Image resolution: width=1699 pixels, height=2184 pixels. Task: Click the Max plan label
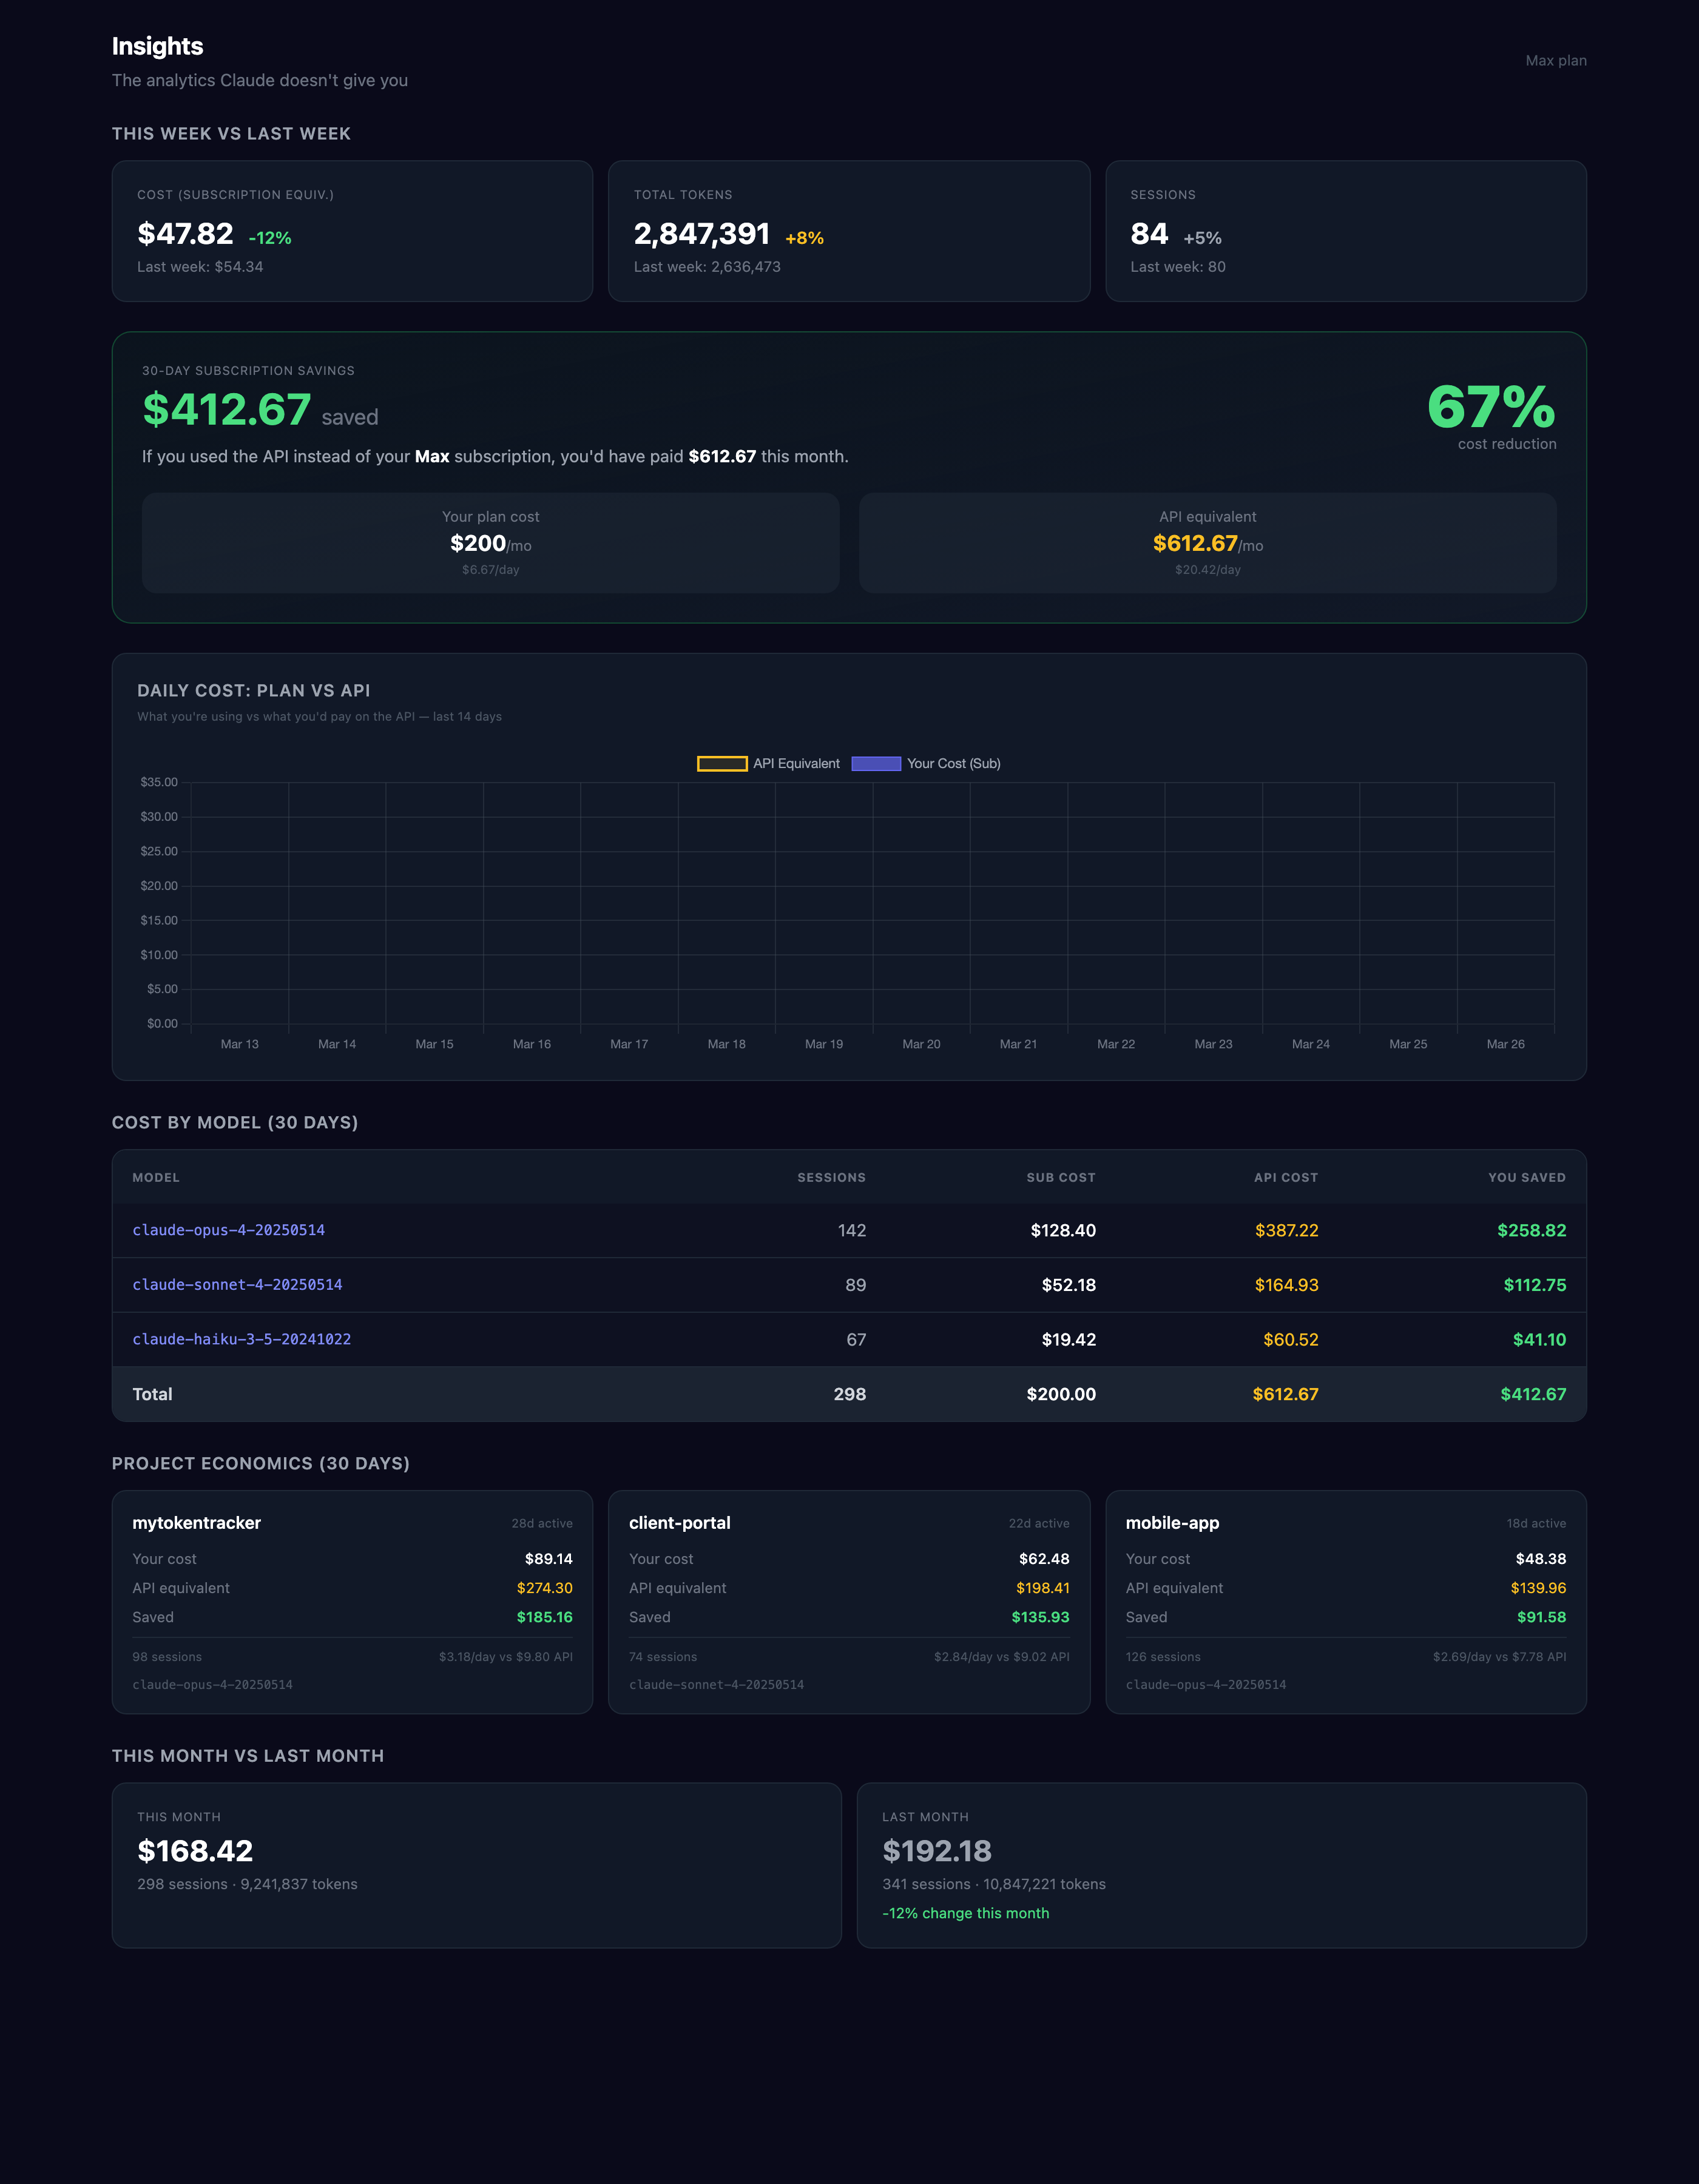[1555, 61]
